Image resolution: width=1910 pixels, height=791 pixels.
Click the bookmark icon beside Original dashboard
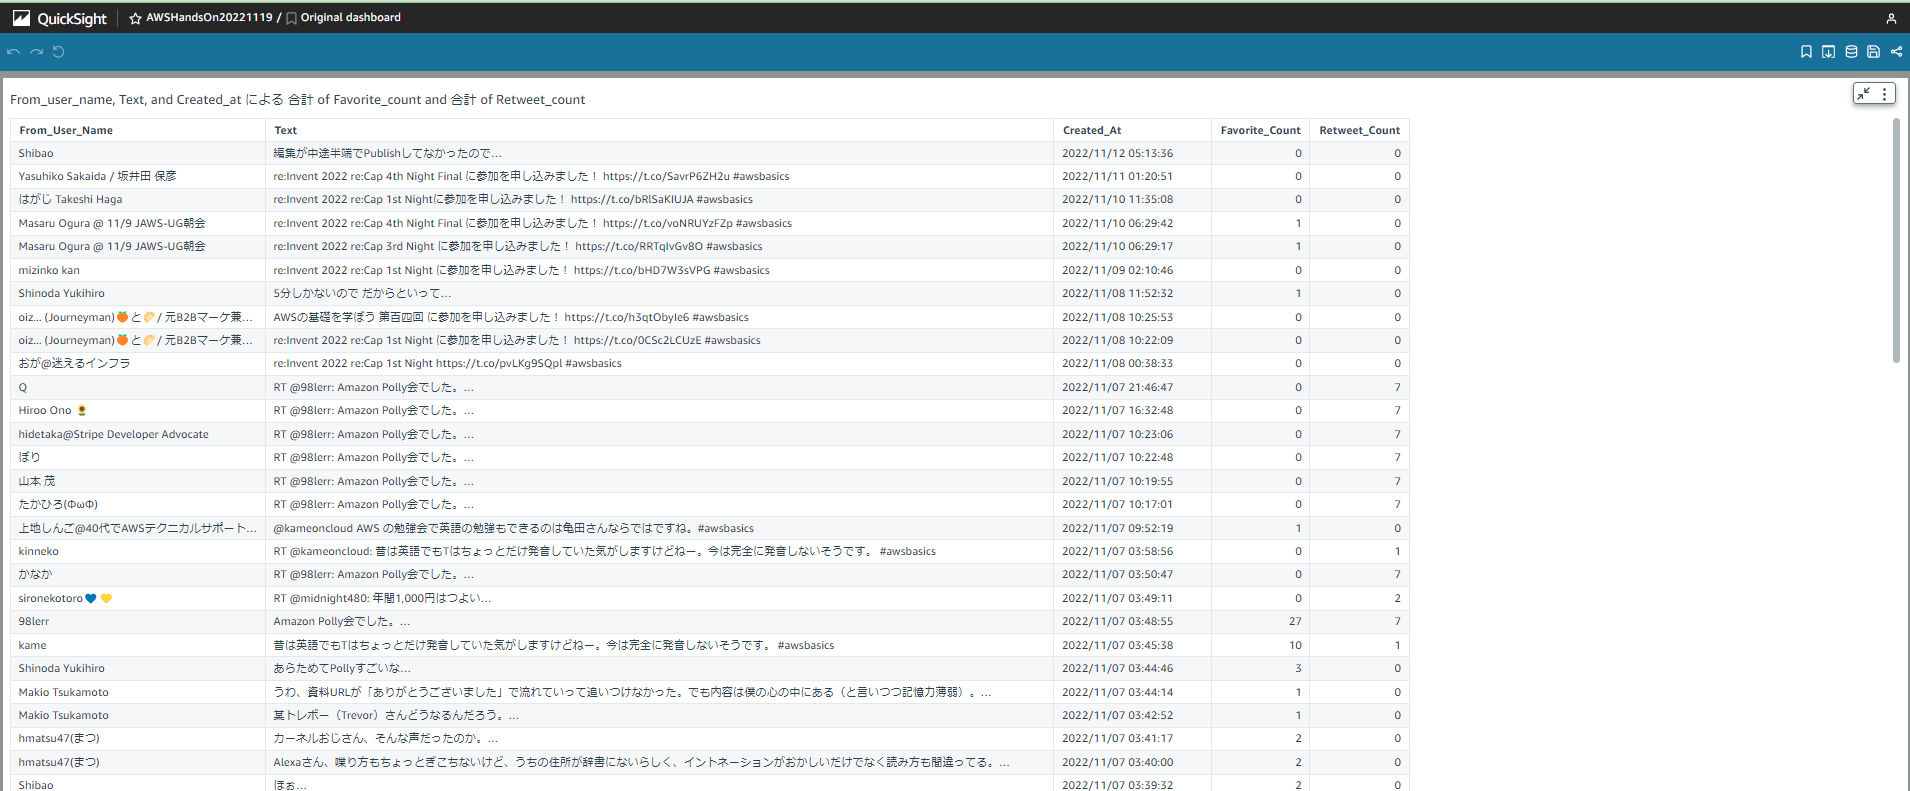(291, 18)
